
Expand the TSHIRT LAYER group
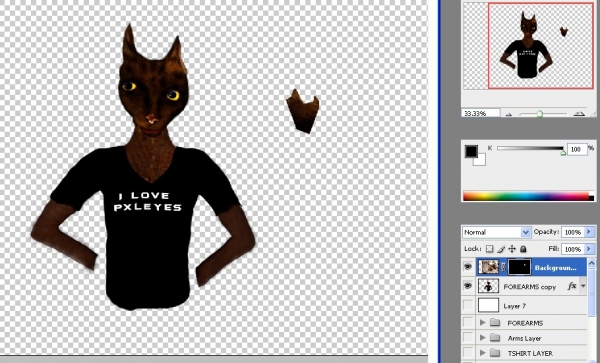(483, 353)
